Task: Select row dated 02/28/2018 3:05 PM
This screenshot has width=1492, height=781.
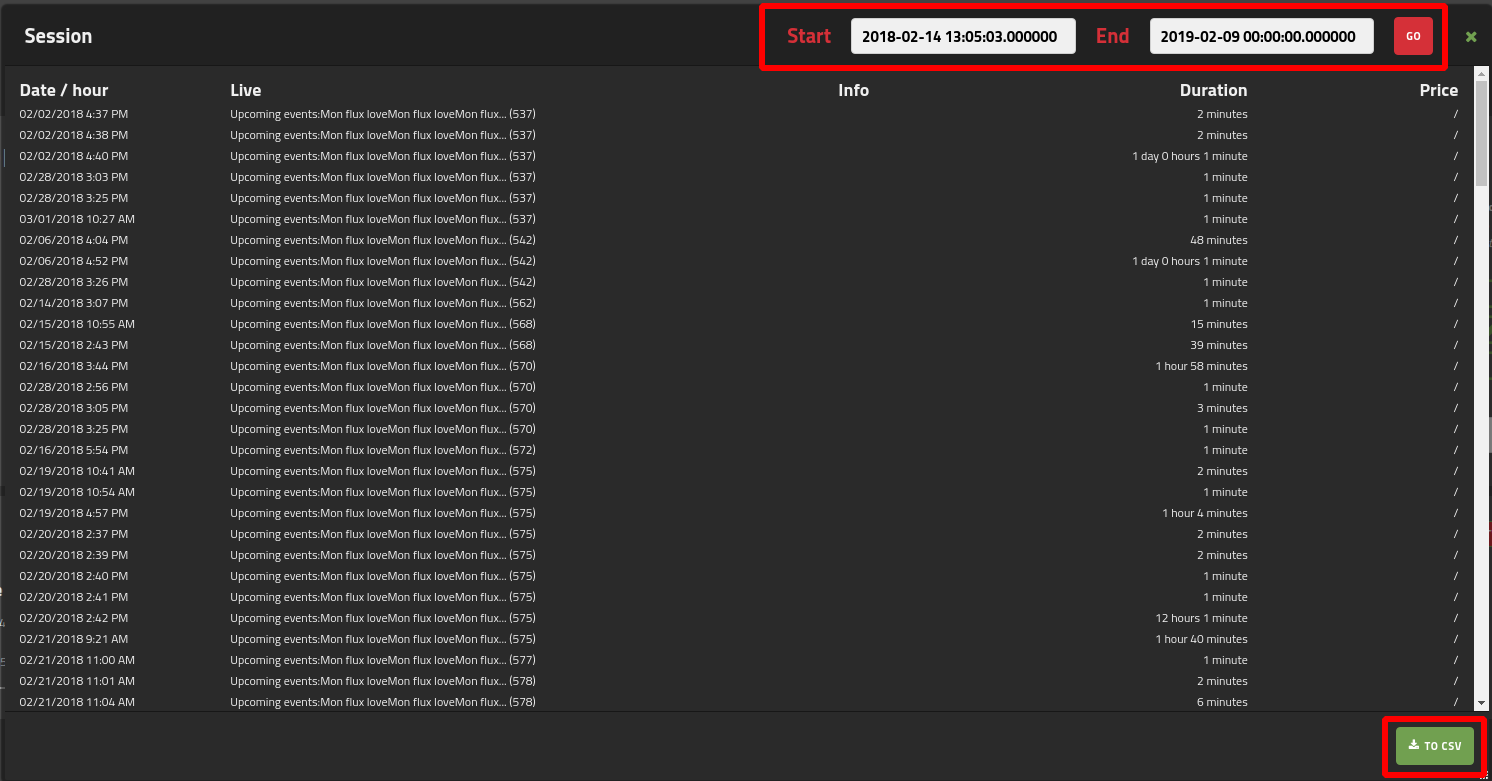Action: [739, 408]
